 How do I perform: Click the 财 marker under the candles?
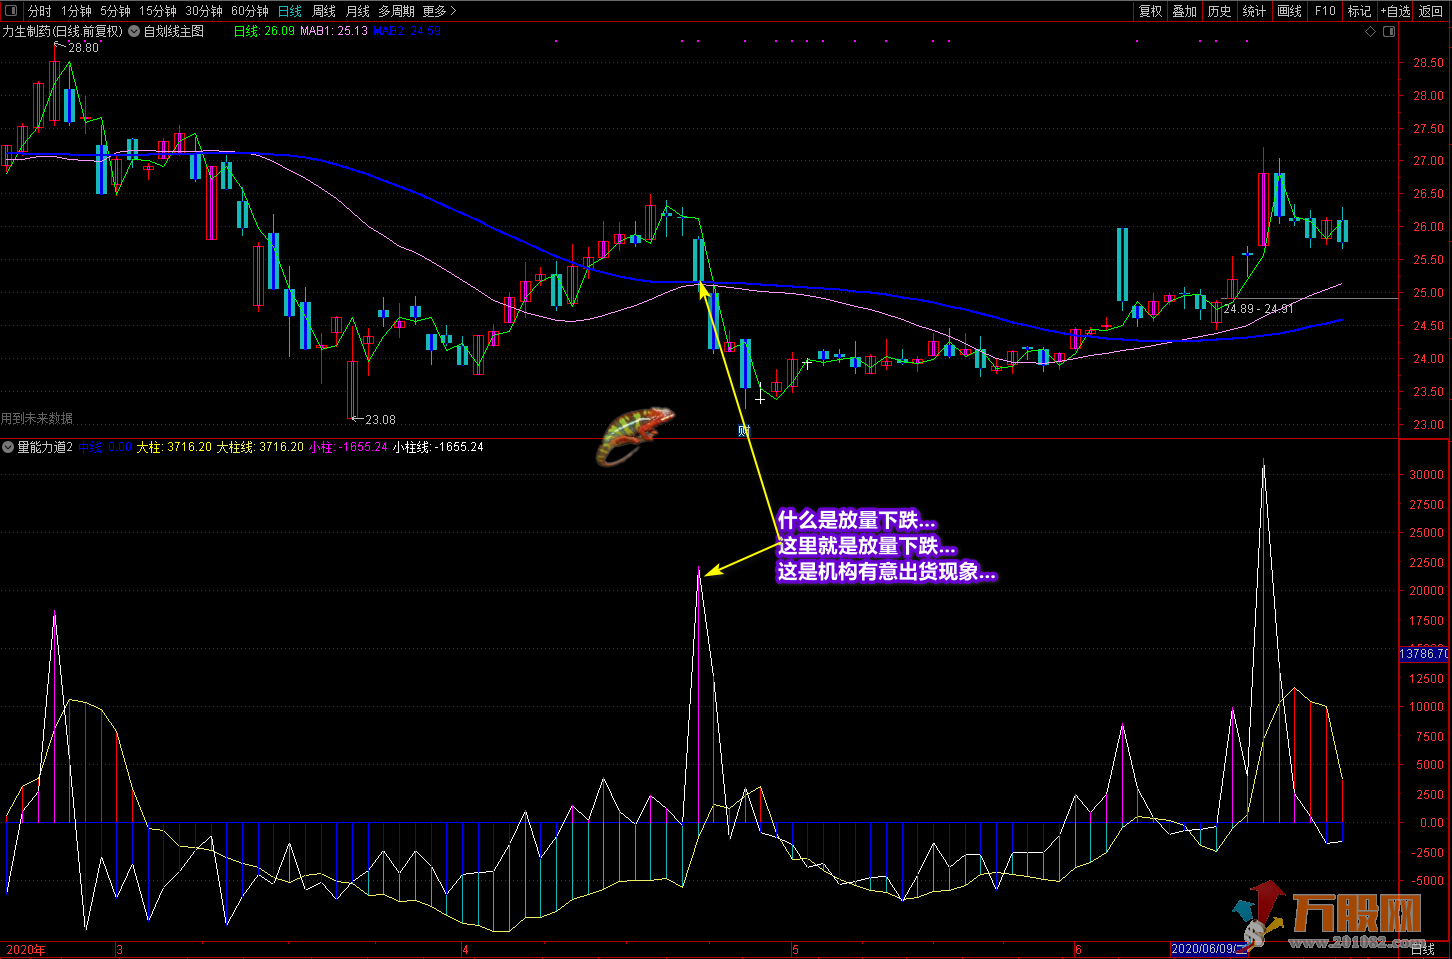744,431
